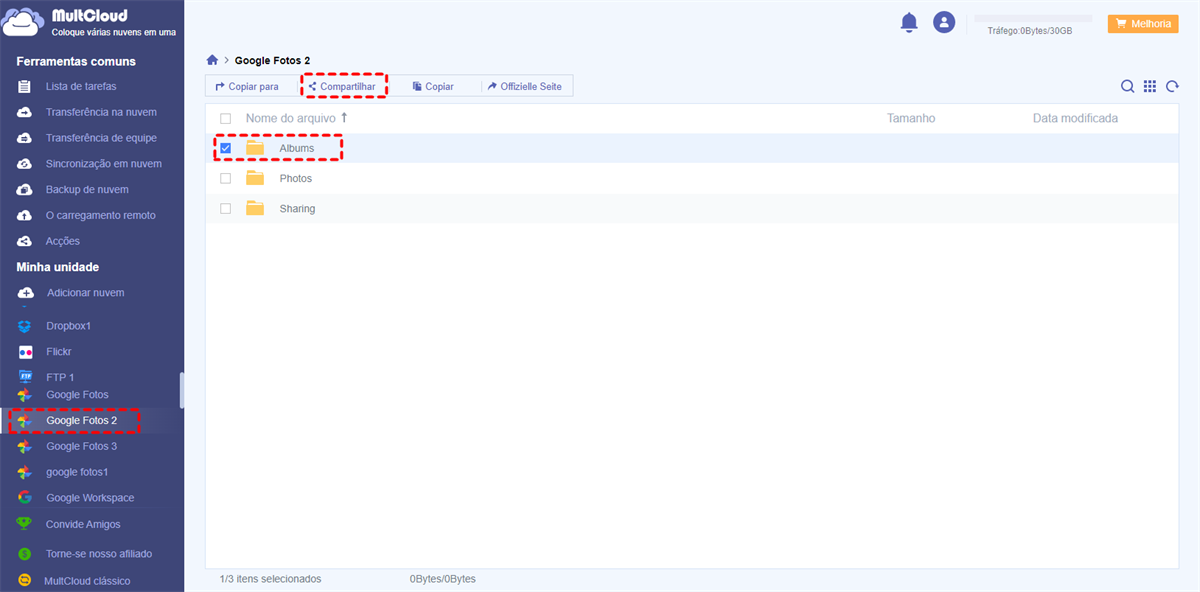Click the 0Bytes/0Bytes status text
Screen dimensions: 1200x592
coord(443,579)
